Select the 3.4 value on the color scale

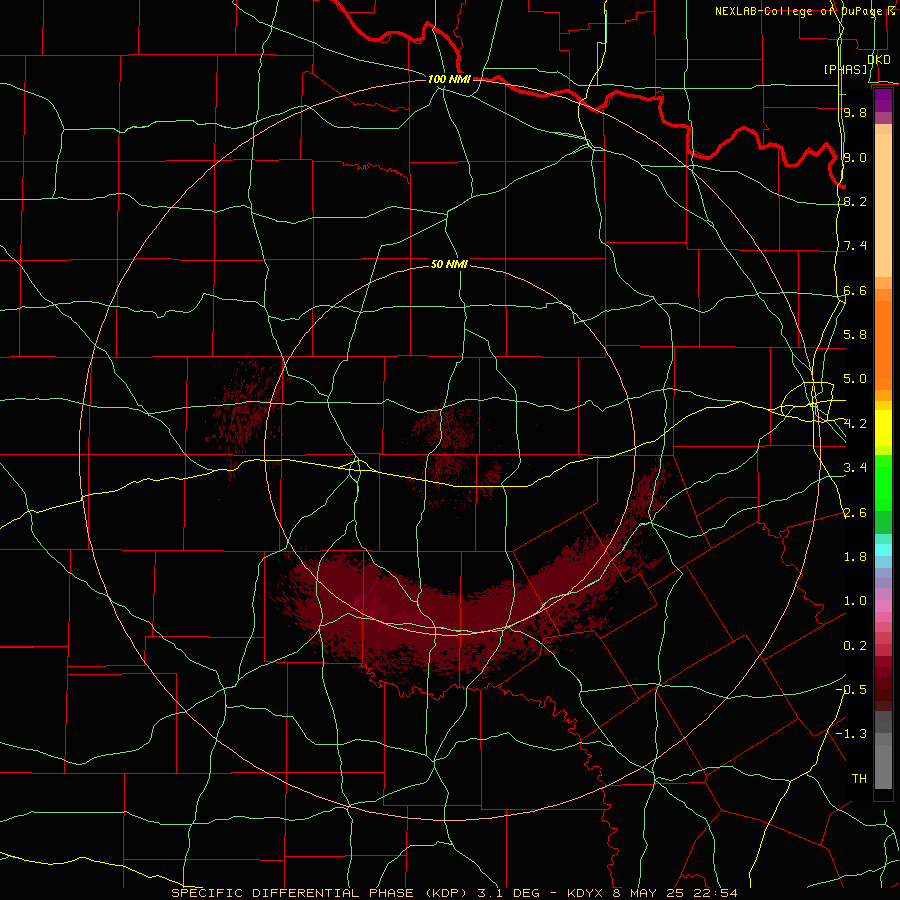855,468
